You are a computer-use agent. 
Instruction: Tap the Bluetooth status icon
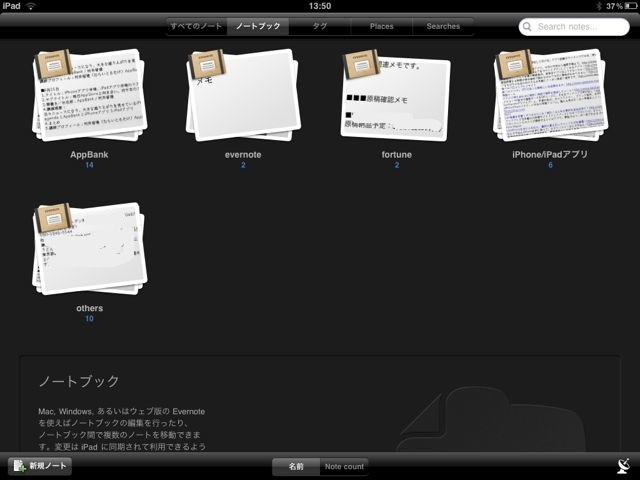[599, 6]
